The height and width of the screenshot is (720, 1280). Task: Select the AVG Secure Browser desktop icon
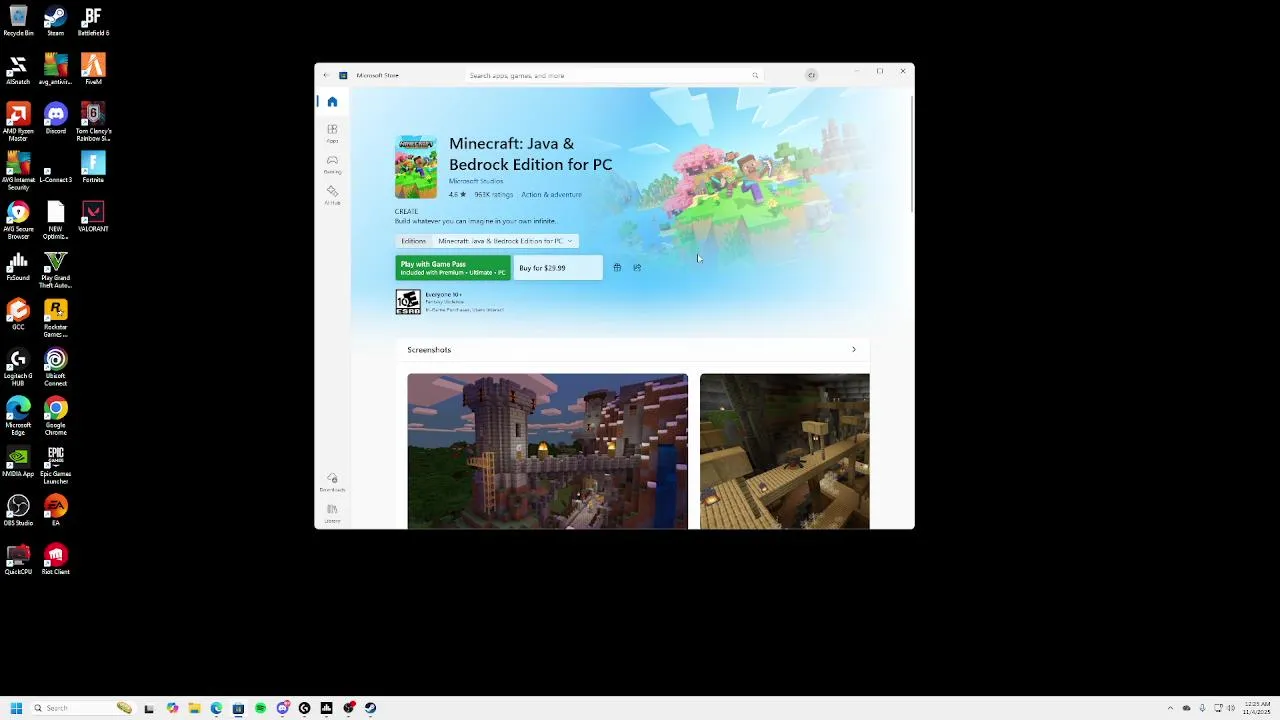tap(18, 221)
